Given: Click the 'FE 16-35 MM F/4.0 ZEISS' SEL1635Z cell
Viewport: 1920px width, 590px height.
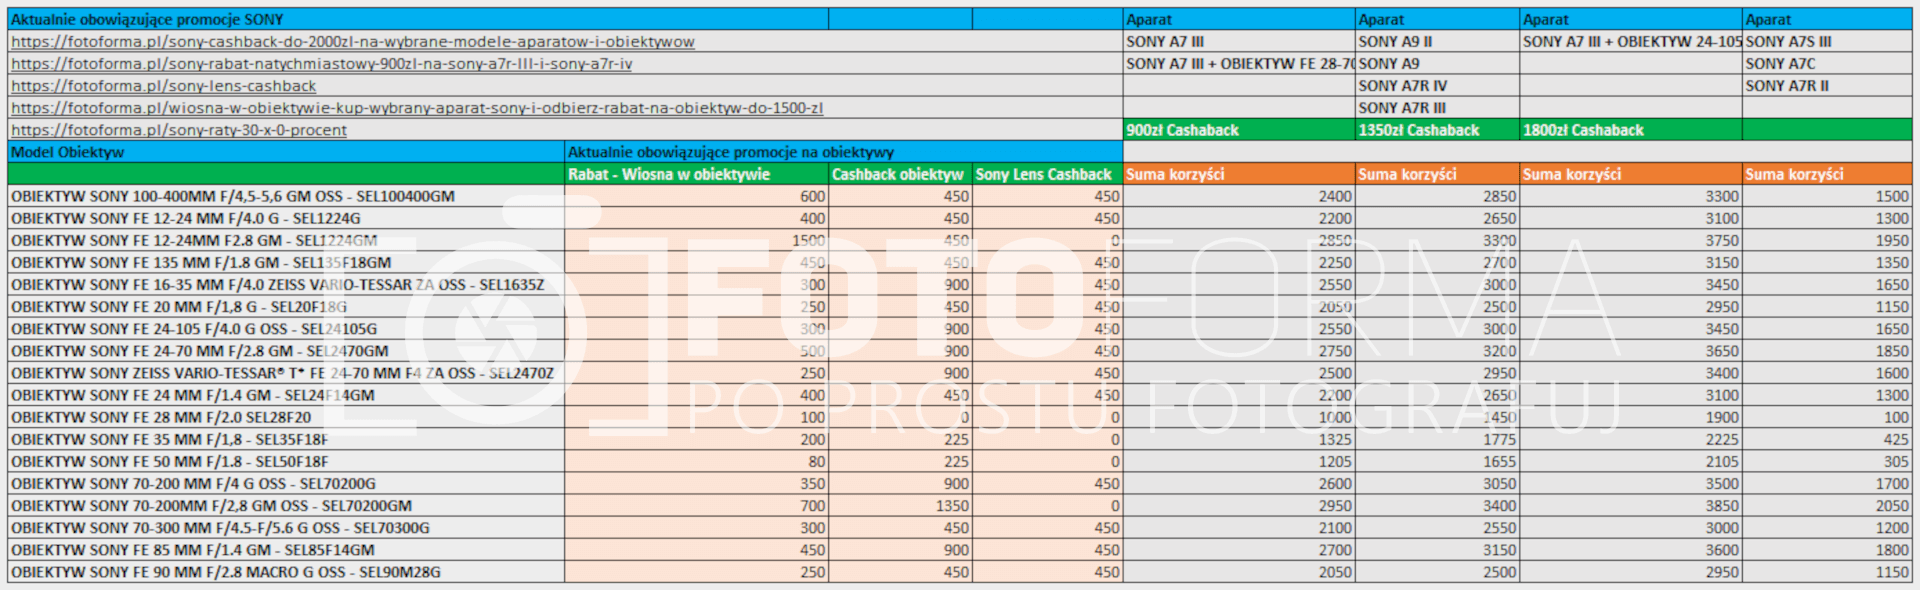Looking at the screenshot, I should 286,285.
